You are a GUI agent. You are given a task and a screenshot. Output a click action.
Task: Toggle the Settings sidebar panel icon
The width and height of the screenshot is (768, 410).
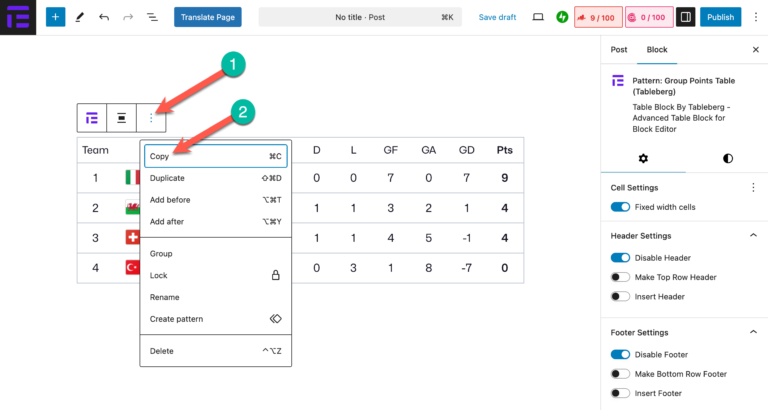686,17
